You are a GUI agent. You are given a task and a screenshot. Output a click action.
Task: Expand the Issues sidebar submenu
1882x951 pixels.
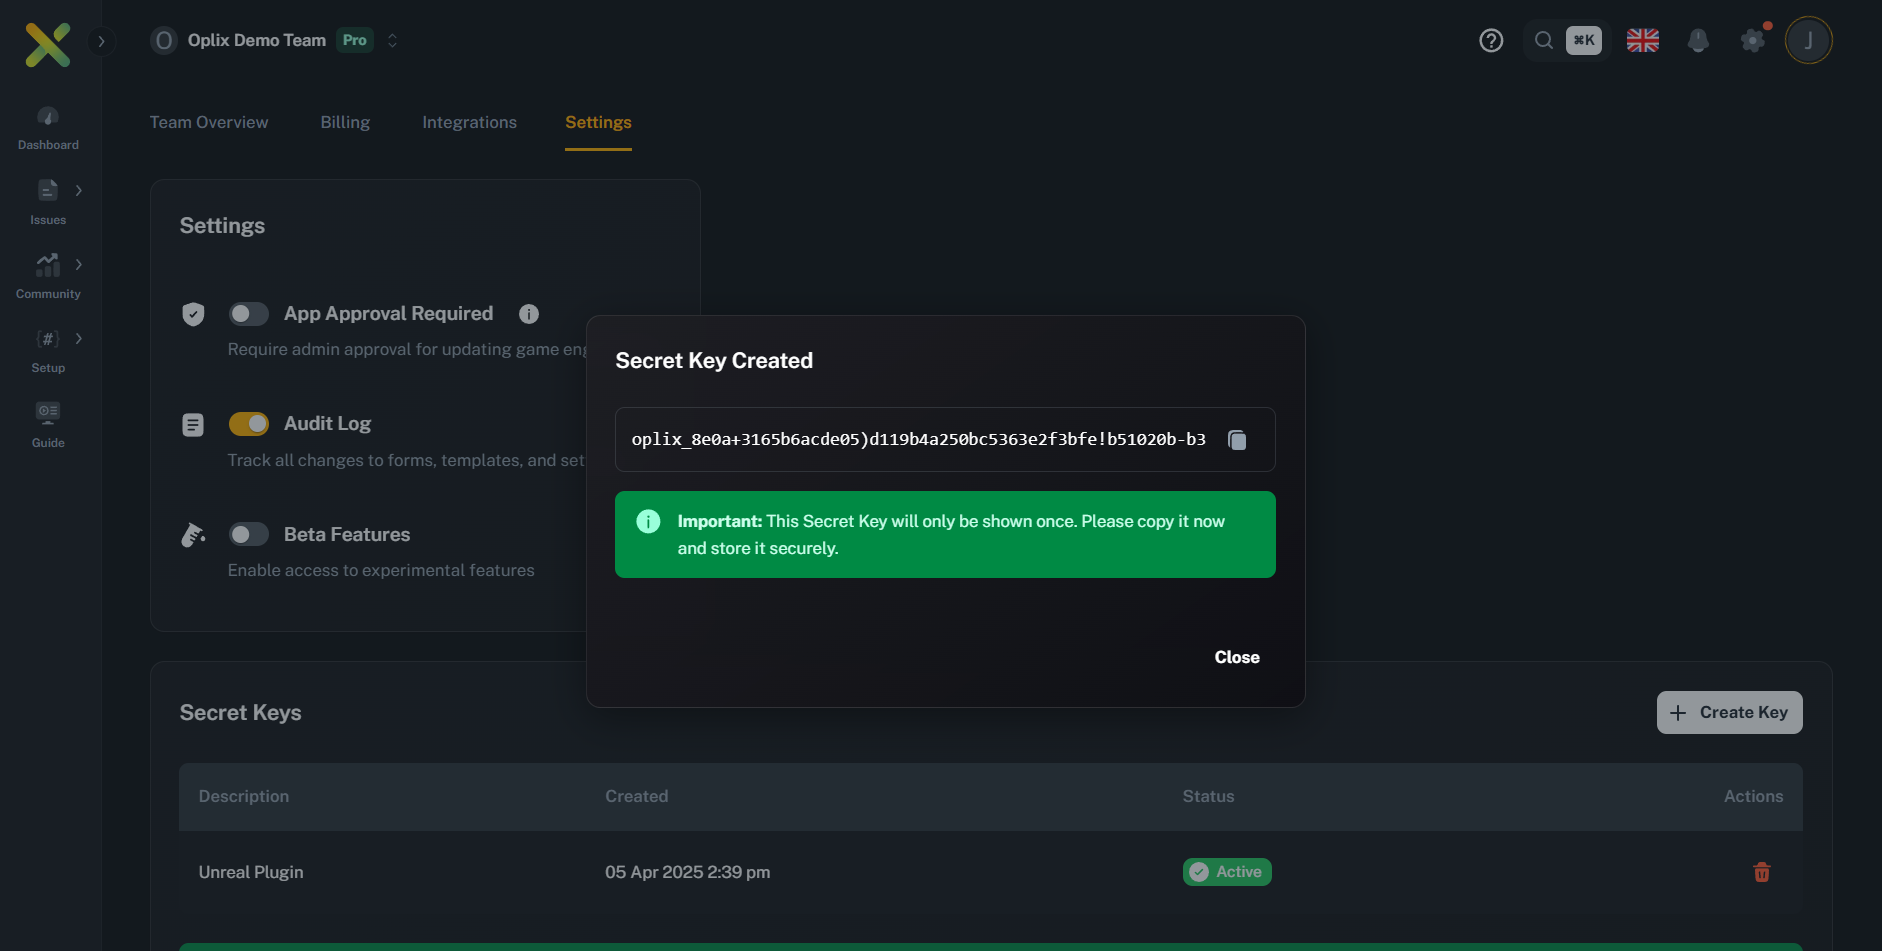click(x=78, y=190)
